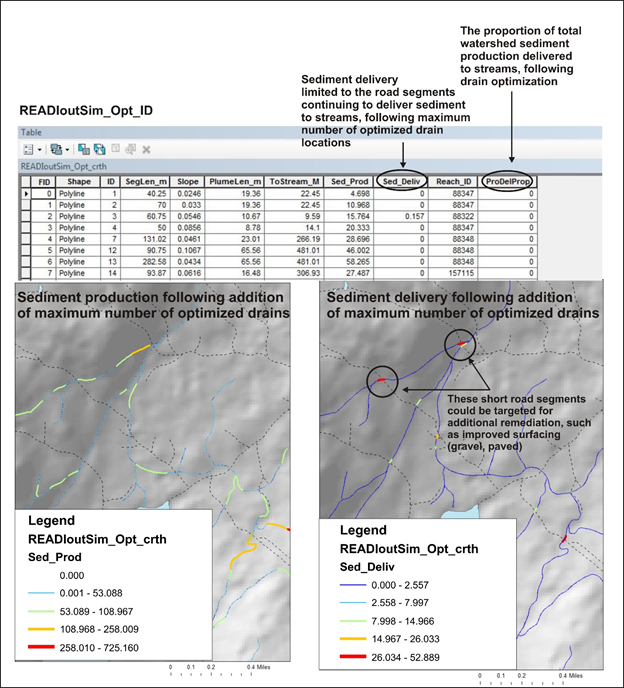624x688 pixels.
Task: Open the Table Options menu icon
Action: click(26, 148)
